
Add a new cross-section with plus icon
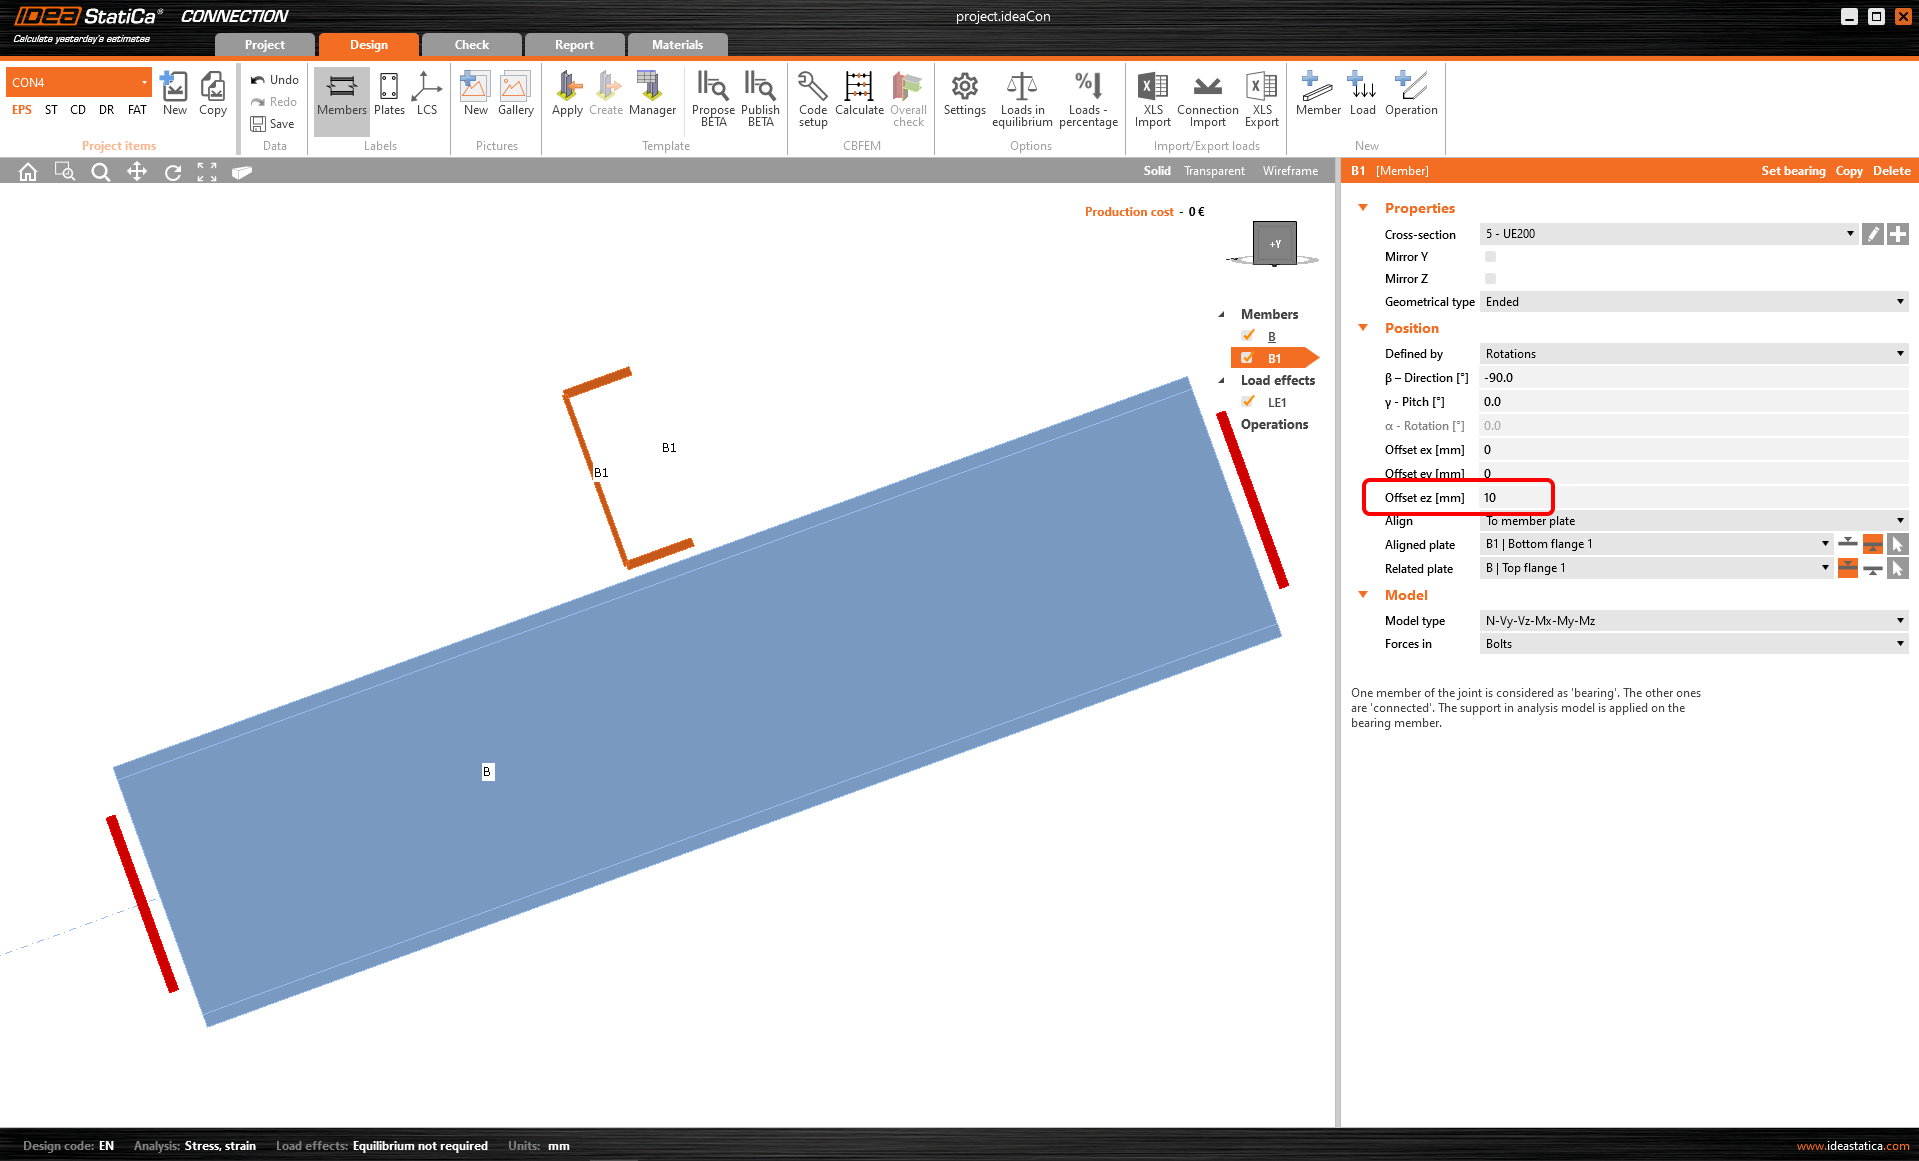point(1898,234)
